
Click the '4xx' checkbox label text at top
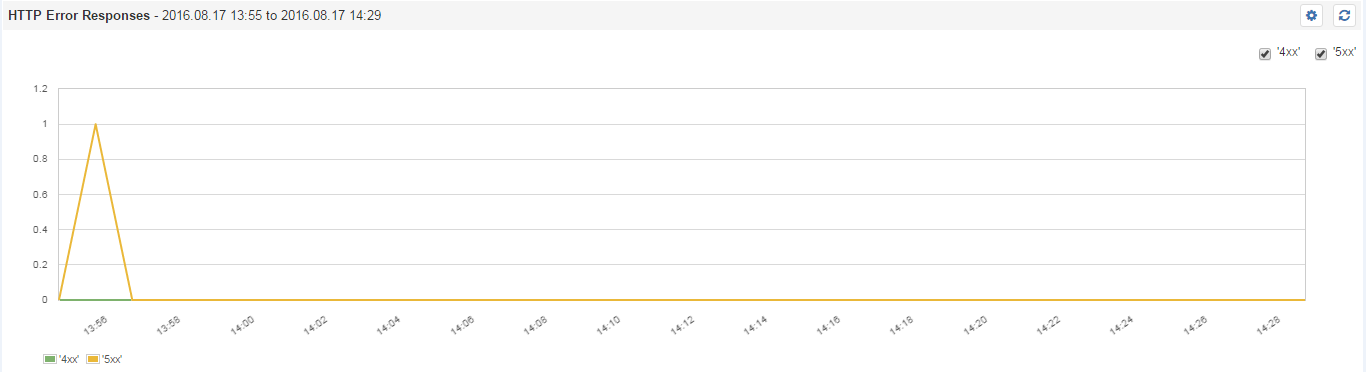(x=1288, y=53)
